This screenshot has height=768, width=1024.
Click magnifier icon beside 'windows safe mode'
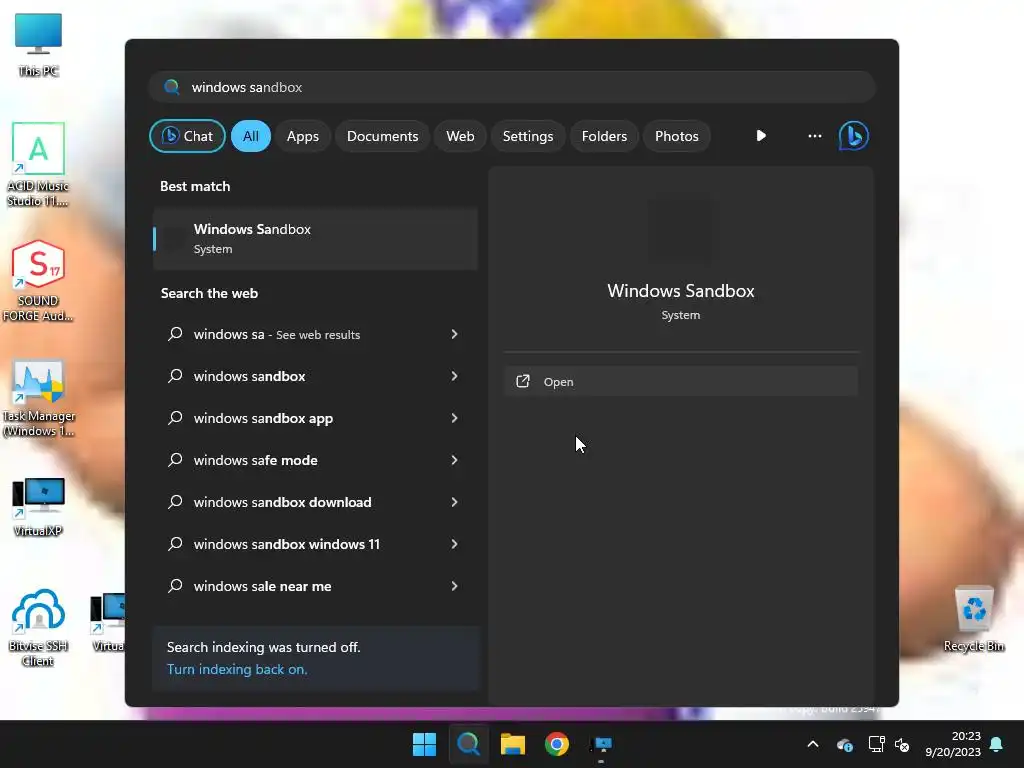click(x=175, y=460)
